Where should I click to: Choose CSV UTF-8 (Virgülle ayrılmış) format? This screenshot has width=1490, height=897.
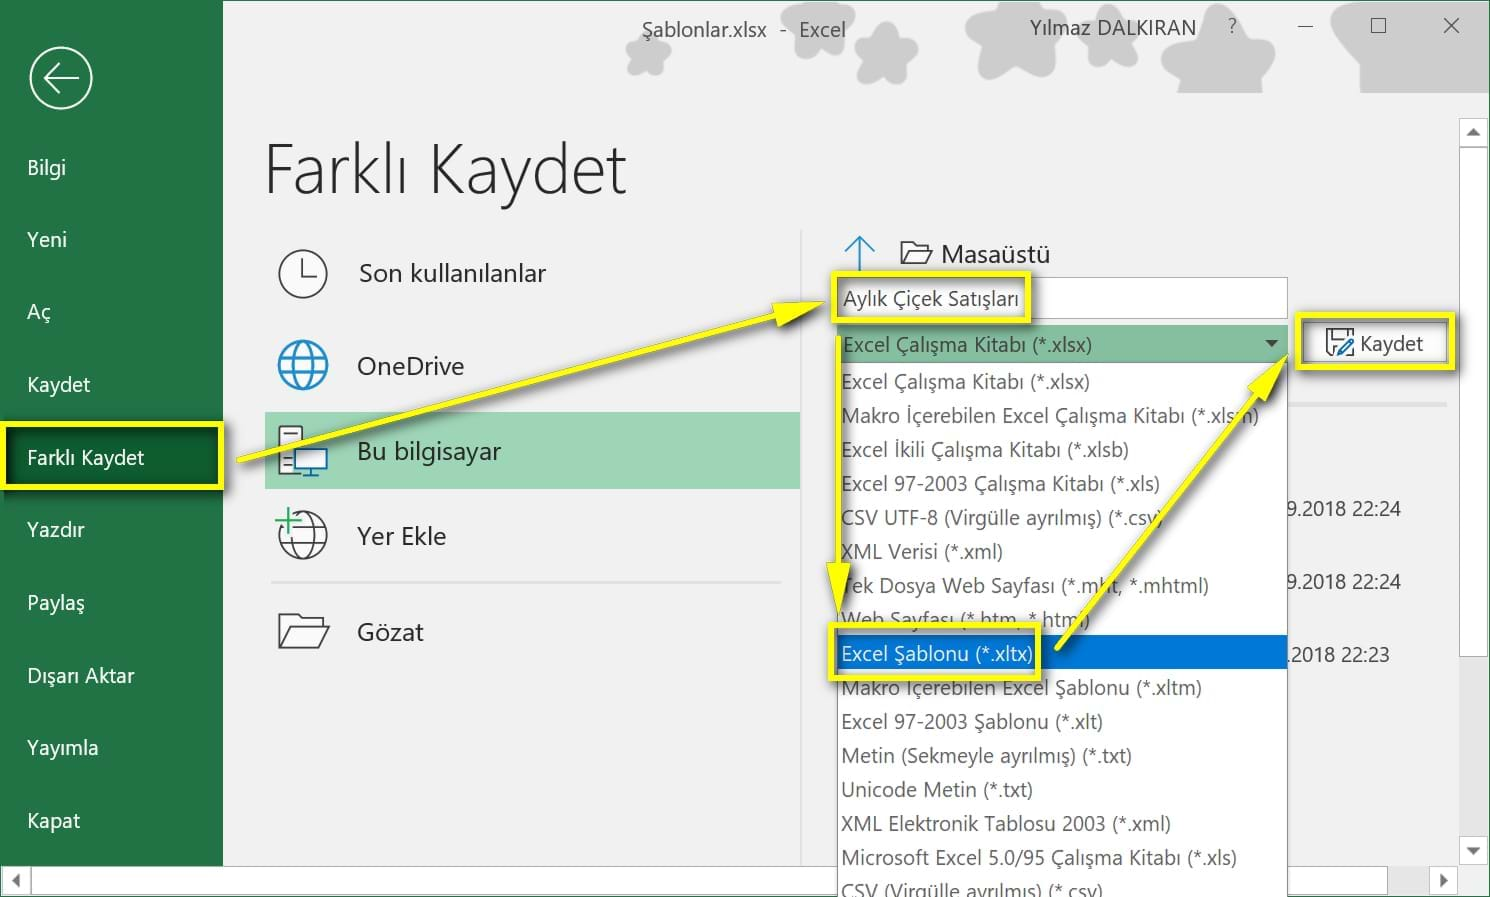(x=1061, y=518)
